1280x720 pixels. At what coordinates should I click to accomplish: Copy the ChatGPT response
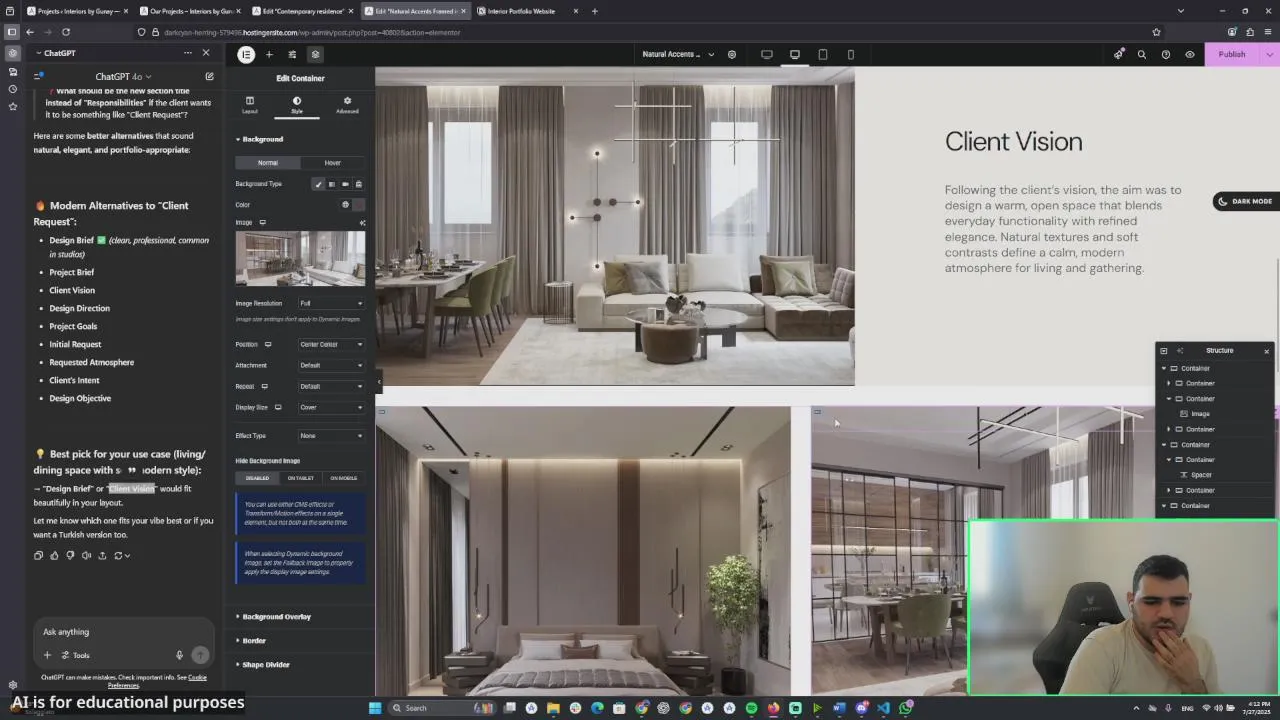coord(38,555)
